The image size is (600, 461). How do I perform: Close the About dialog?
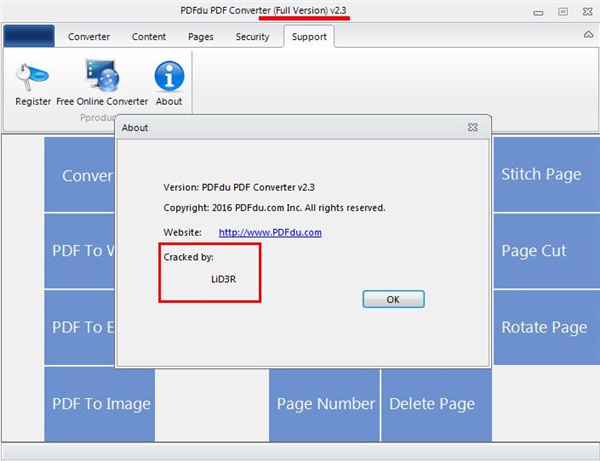(x=473, y=127)
